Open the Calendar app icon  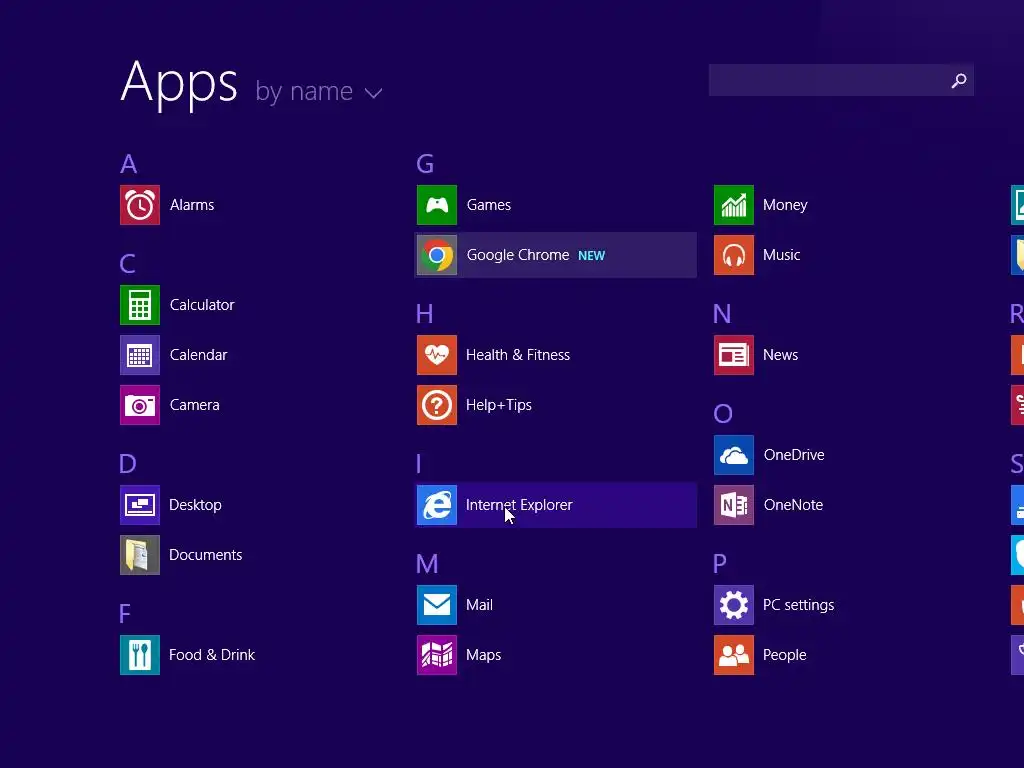[x=140, y=355]
